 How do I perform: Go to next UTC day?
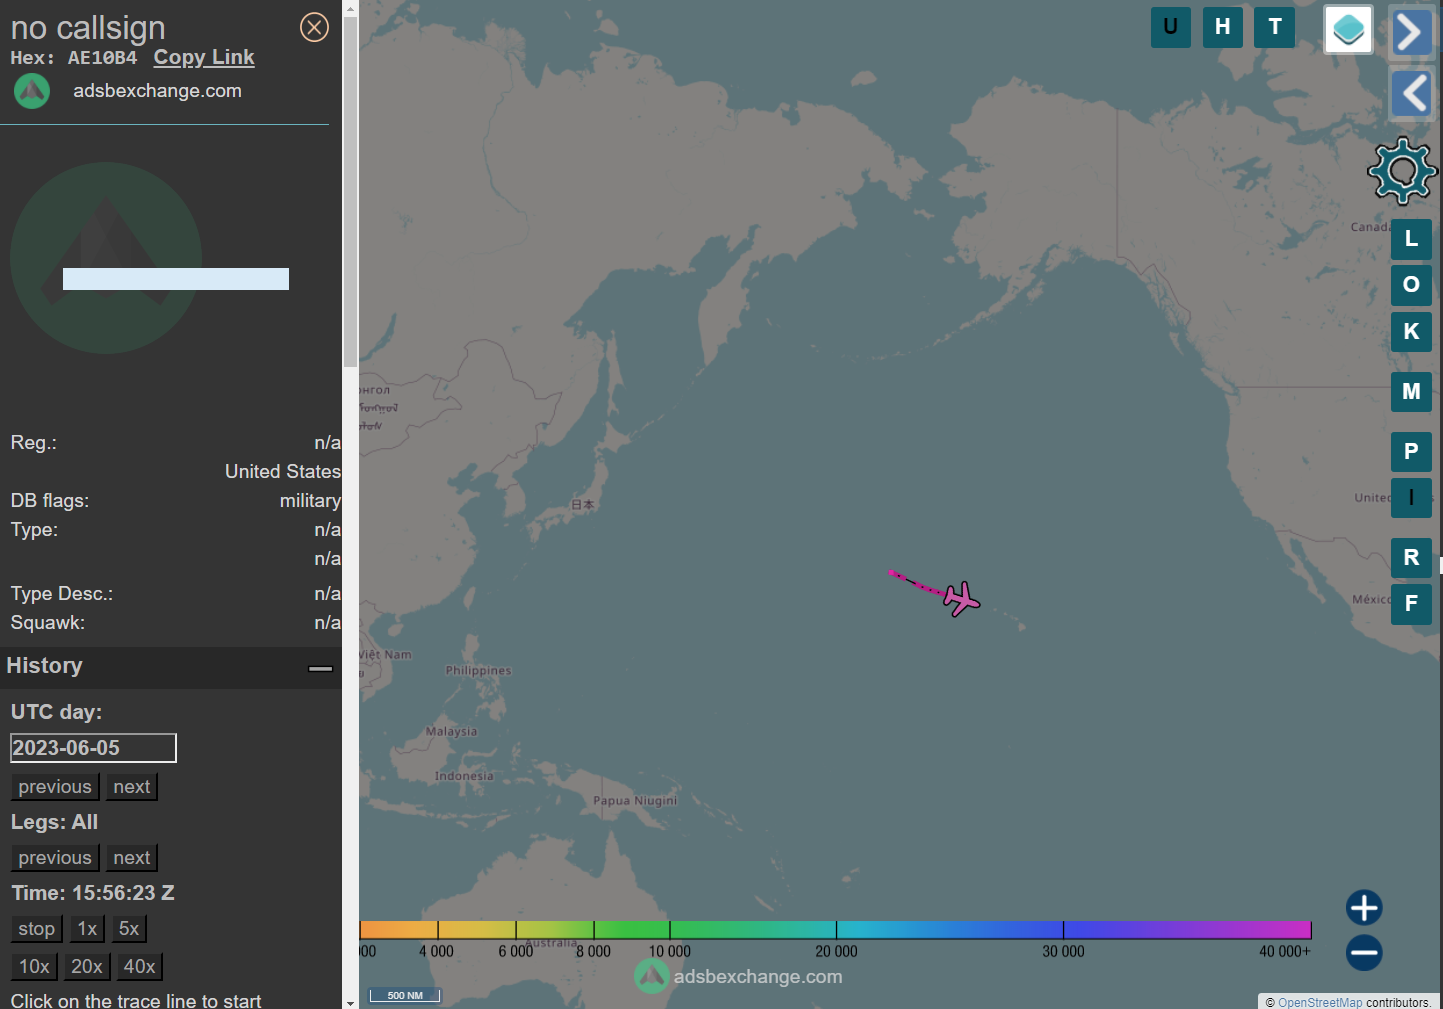132,787
